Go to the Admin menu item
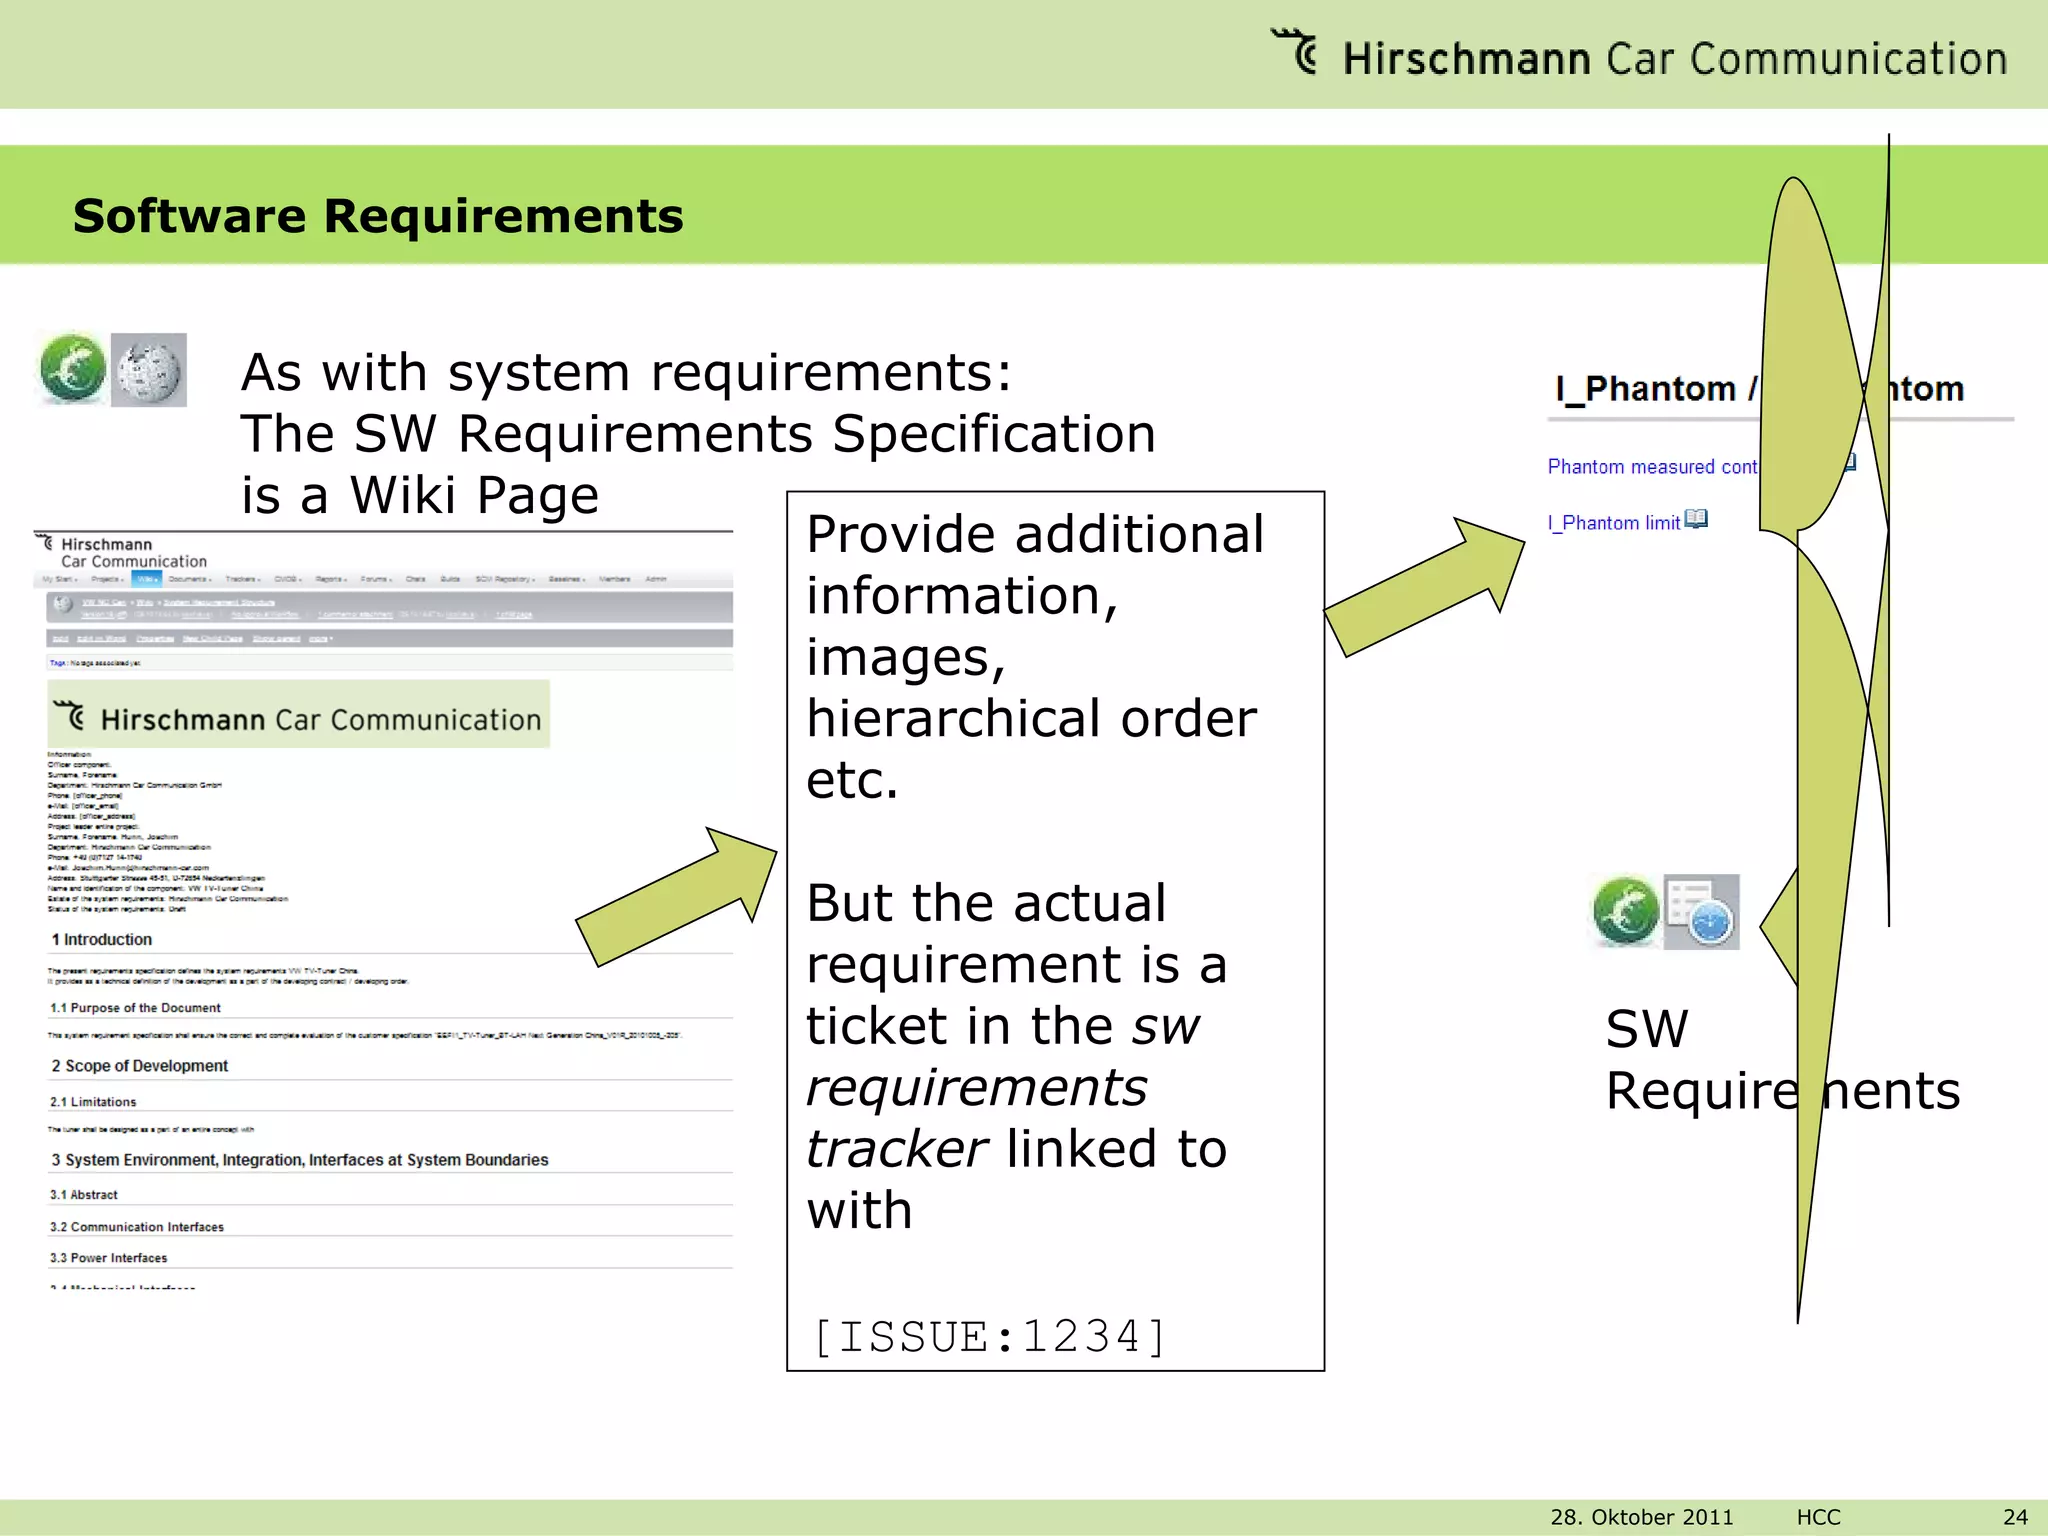This screenshot has height=1536, width=2048. click(656, 579)
